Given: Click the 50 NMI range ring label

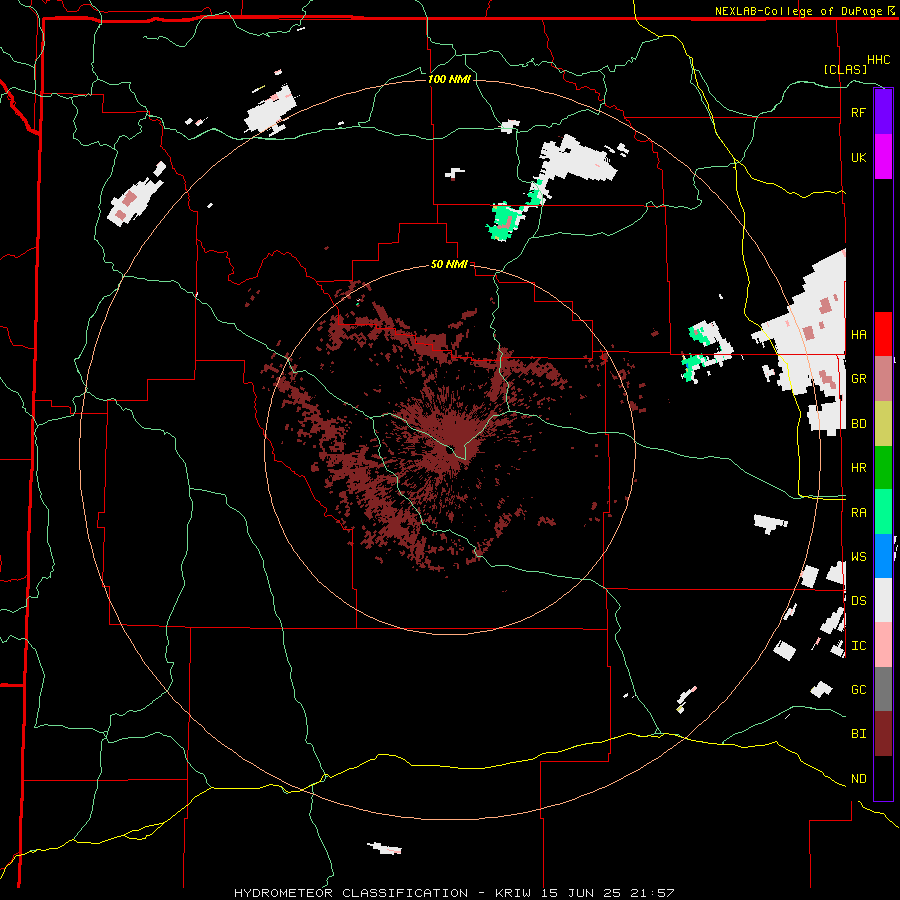Looking at the screenshot, I should (x=449, y=264).
